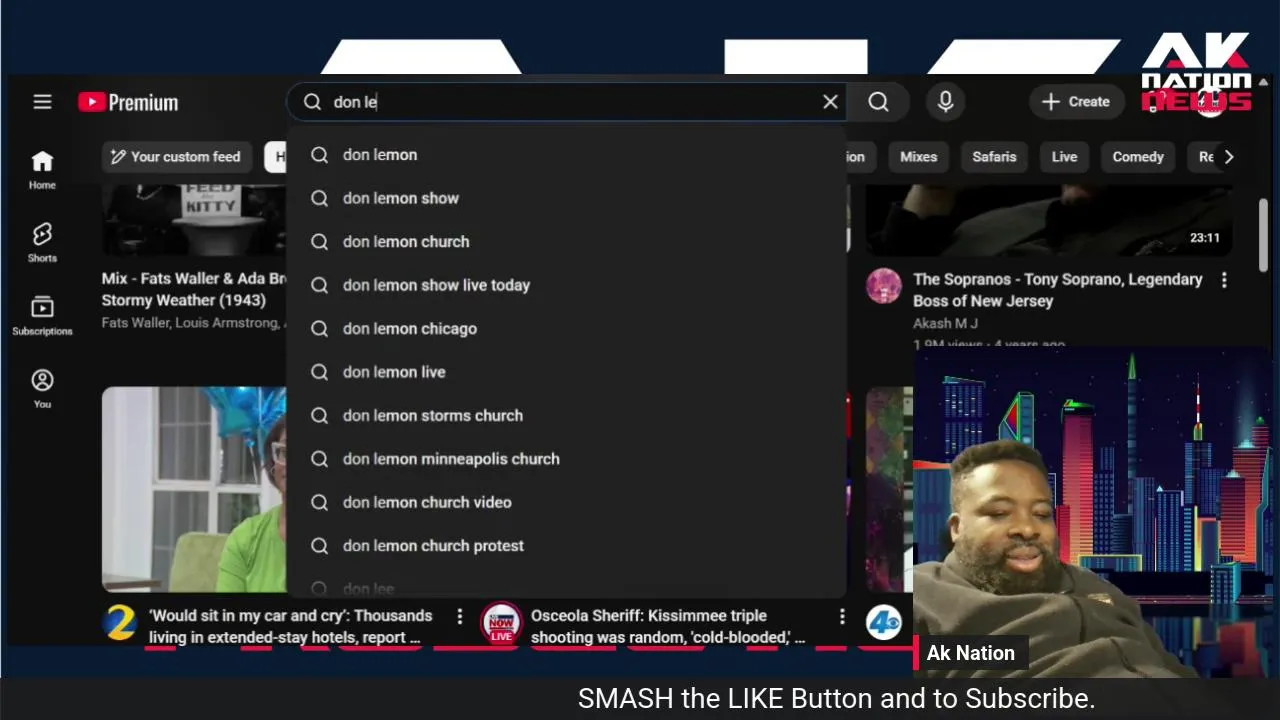Choose the 'don lemon' suggestion

click(x=566, y=155)
